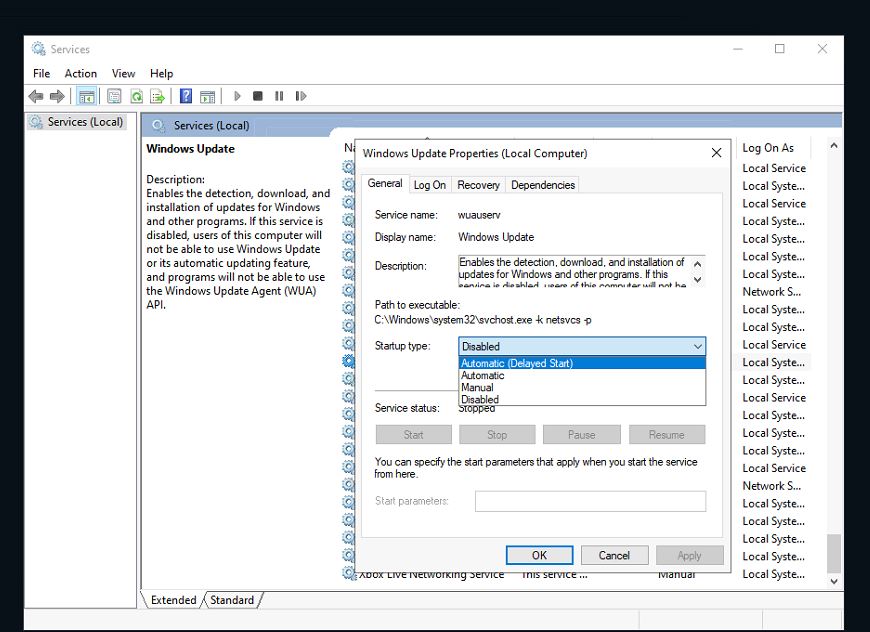Screen dimensions: 870x632
Task: Click the Apply button
Action: point(690,555)
